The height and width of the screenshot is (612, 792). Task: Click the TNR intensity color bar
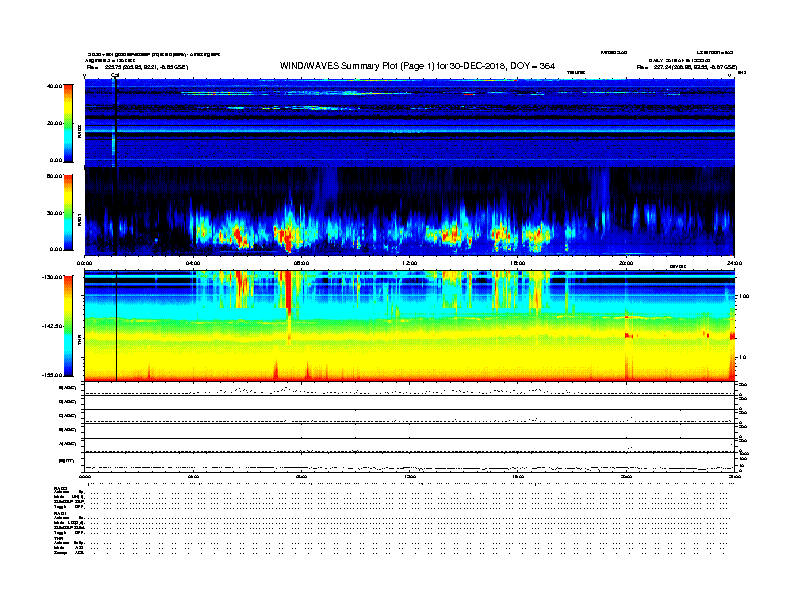point(68,326)
